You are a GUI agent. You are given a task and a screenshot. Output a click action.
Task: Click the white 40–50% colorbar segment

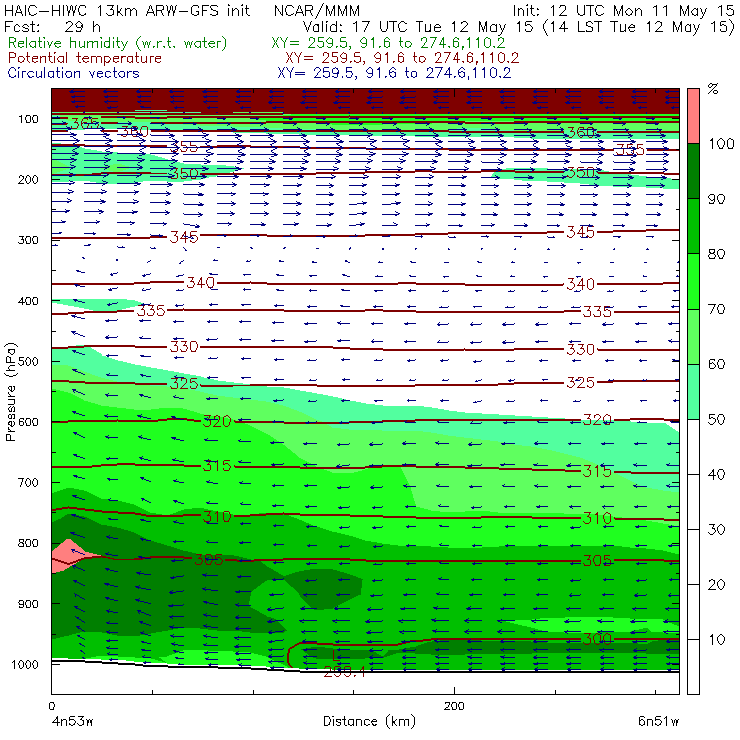(693, 446)
